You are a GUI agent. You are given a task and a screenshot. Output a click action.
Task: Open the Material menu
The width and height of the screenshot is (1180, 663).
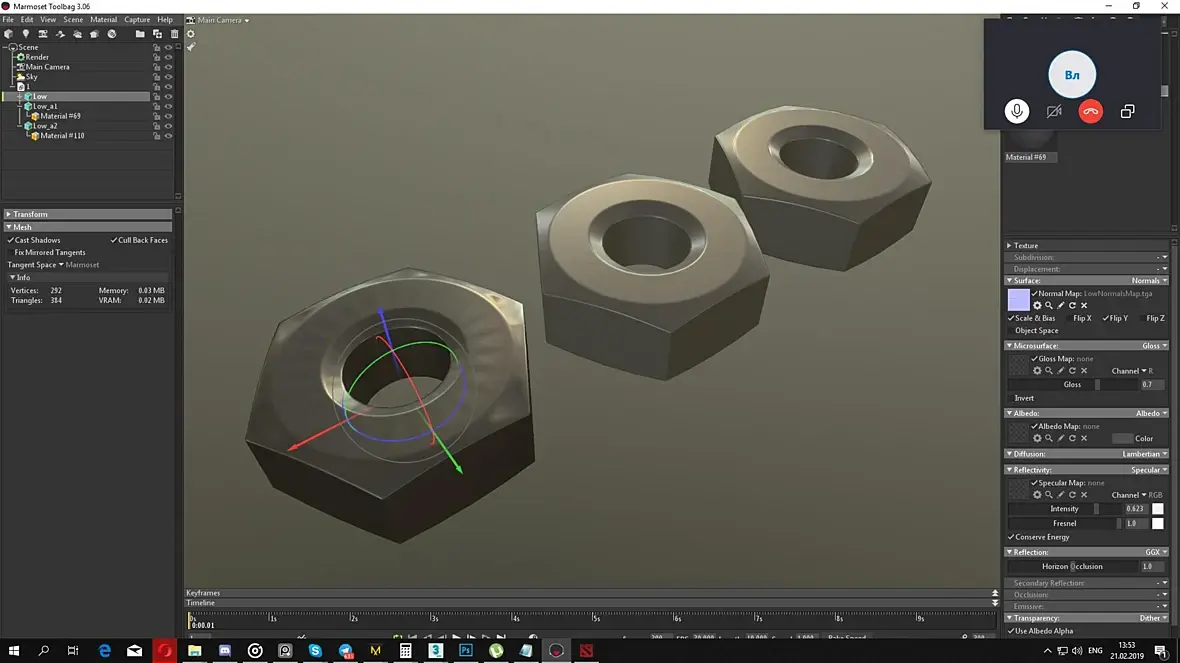[104, 20]
